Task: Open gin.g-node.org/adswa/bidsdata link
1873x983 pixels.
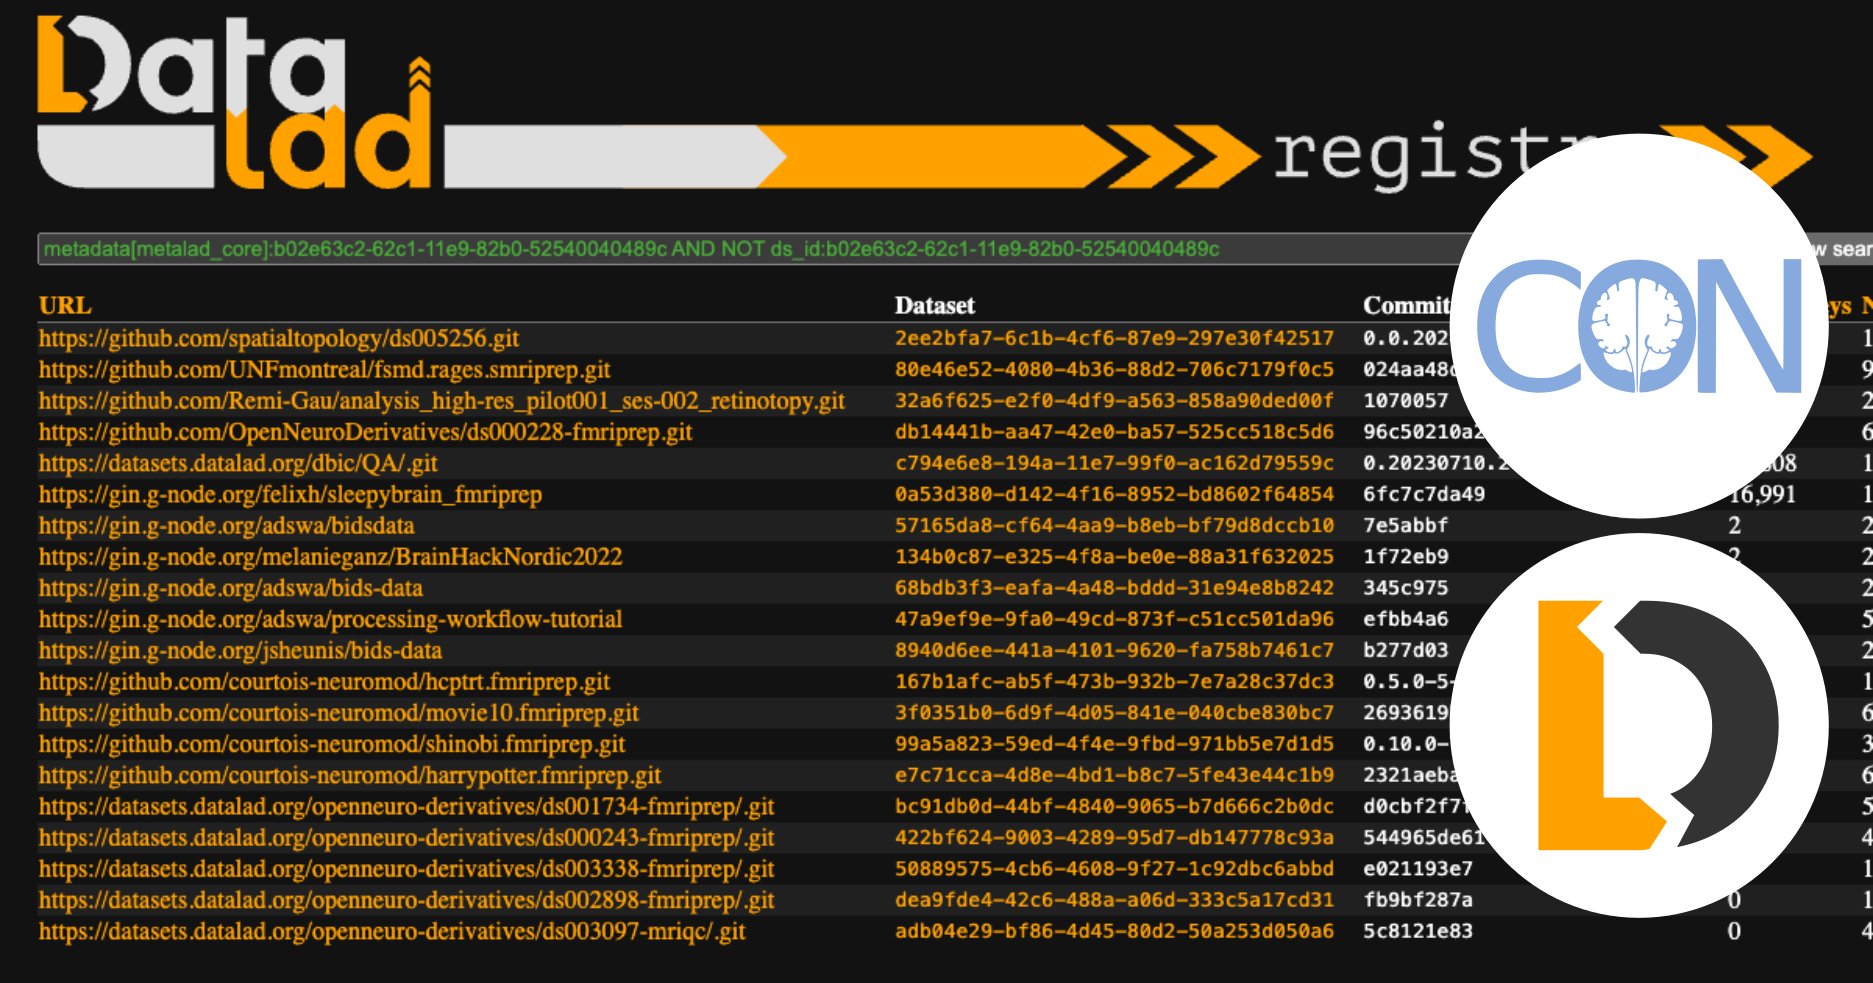Action: click(x=226, y=525)
